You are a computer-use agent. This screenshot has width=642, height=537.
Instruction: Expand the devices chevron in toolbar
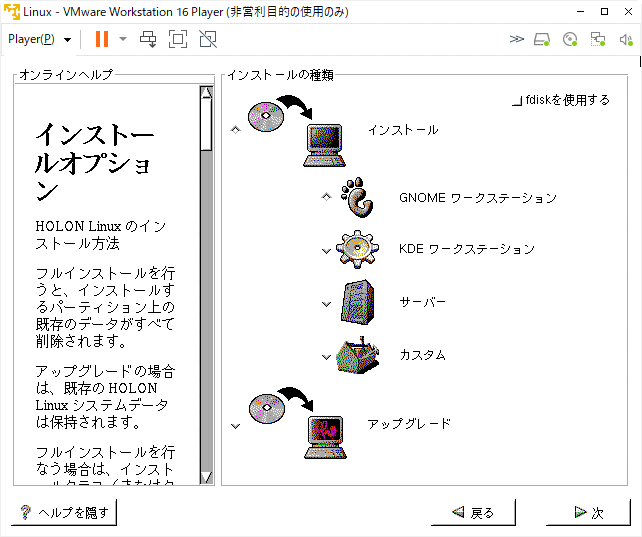click(x=517, y=39)
